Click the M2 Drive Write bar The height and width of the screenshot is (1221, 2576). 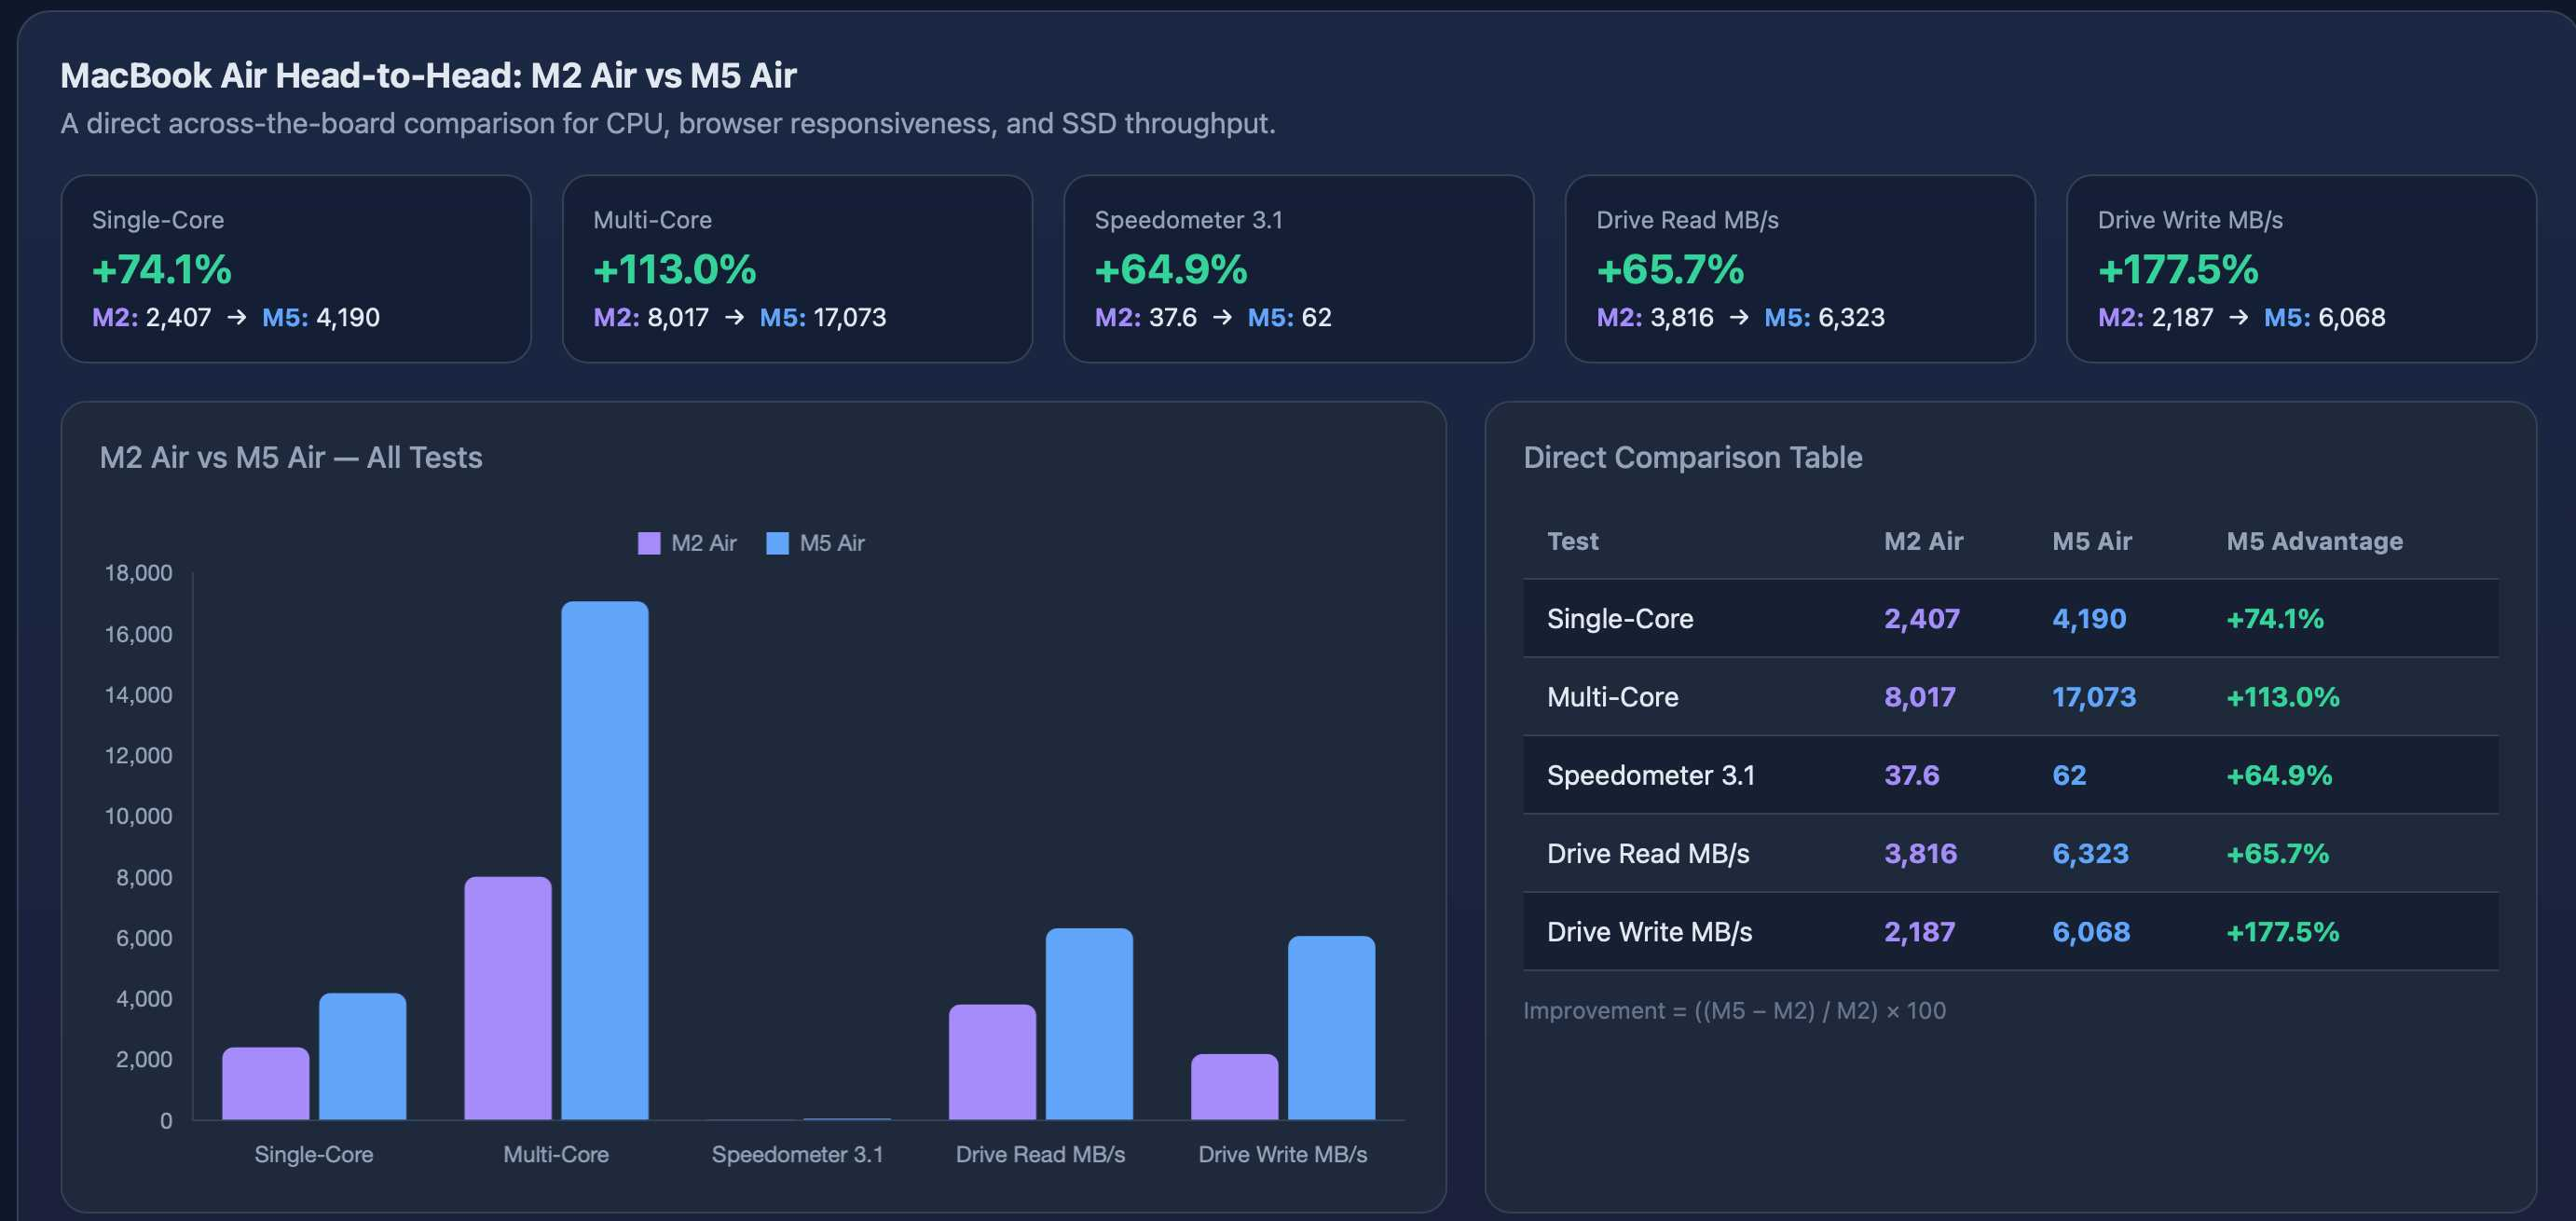pos(1234,1086)
